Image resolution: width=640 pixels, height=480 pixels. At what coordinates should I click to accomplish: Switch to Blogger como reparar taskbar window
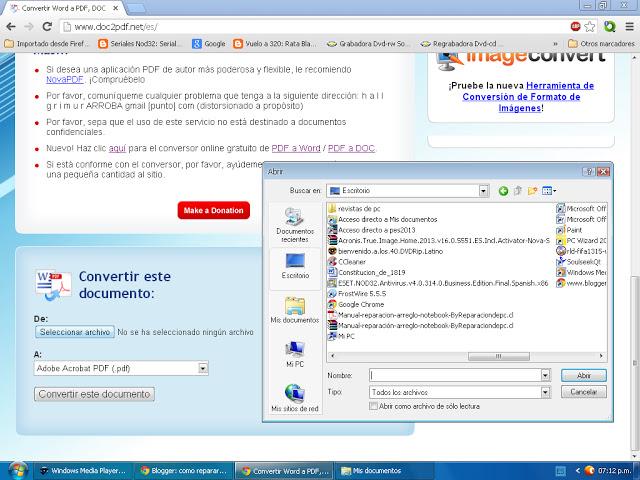pos(184,471)
